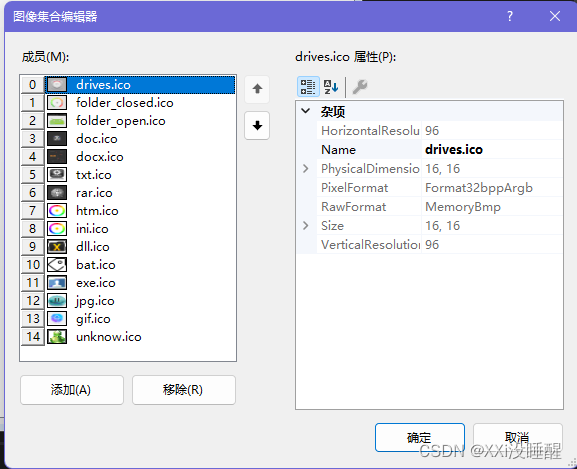
Task: Click the move down arrow button
Action: coord(257,125)
